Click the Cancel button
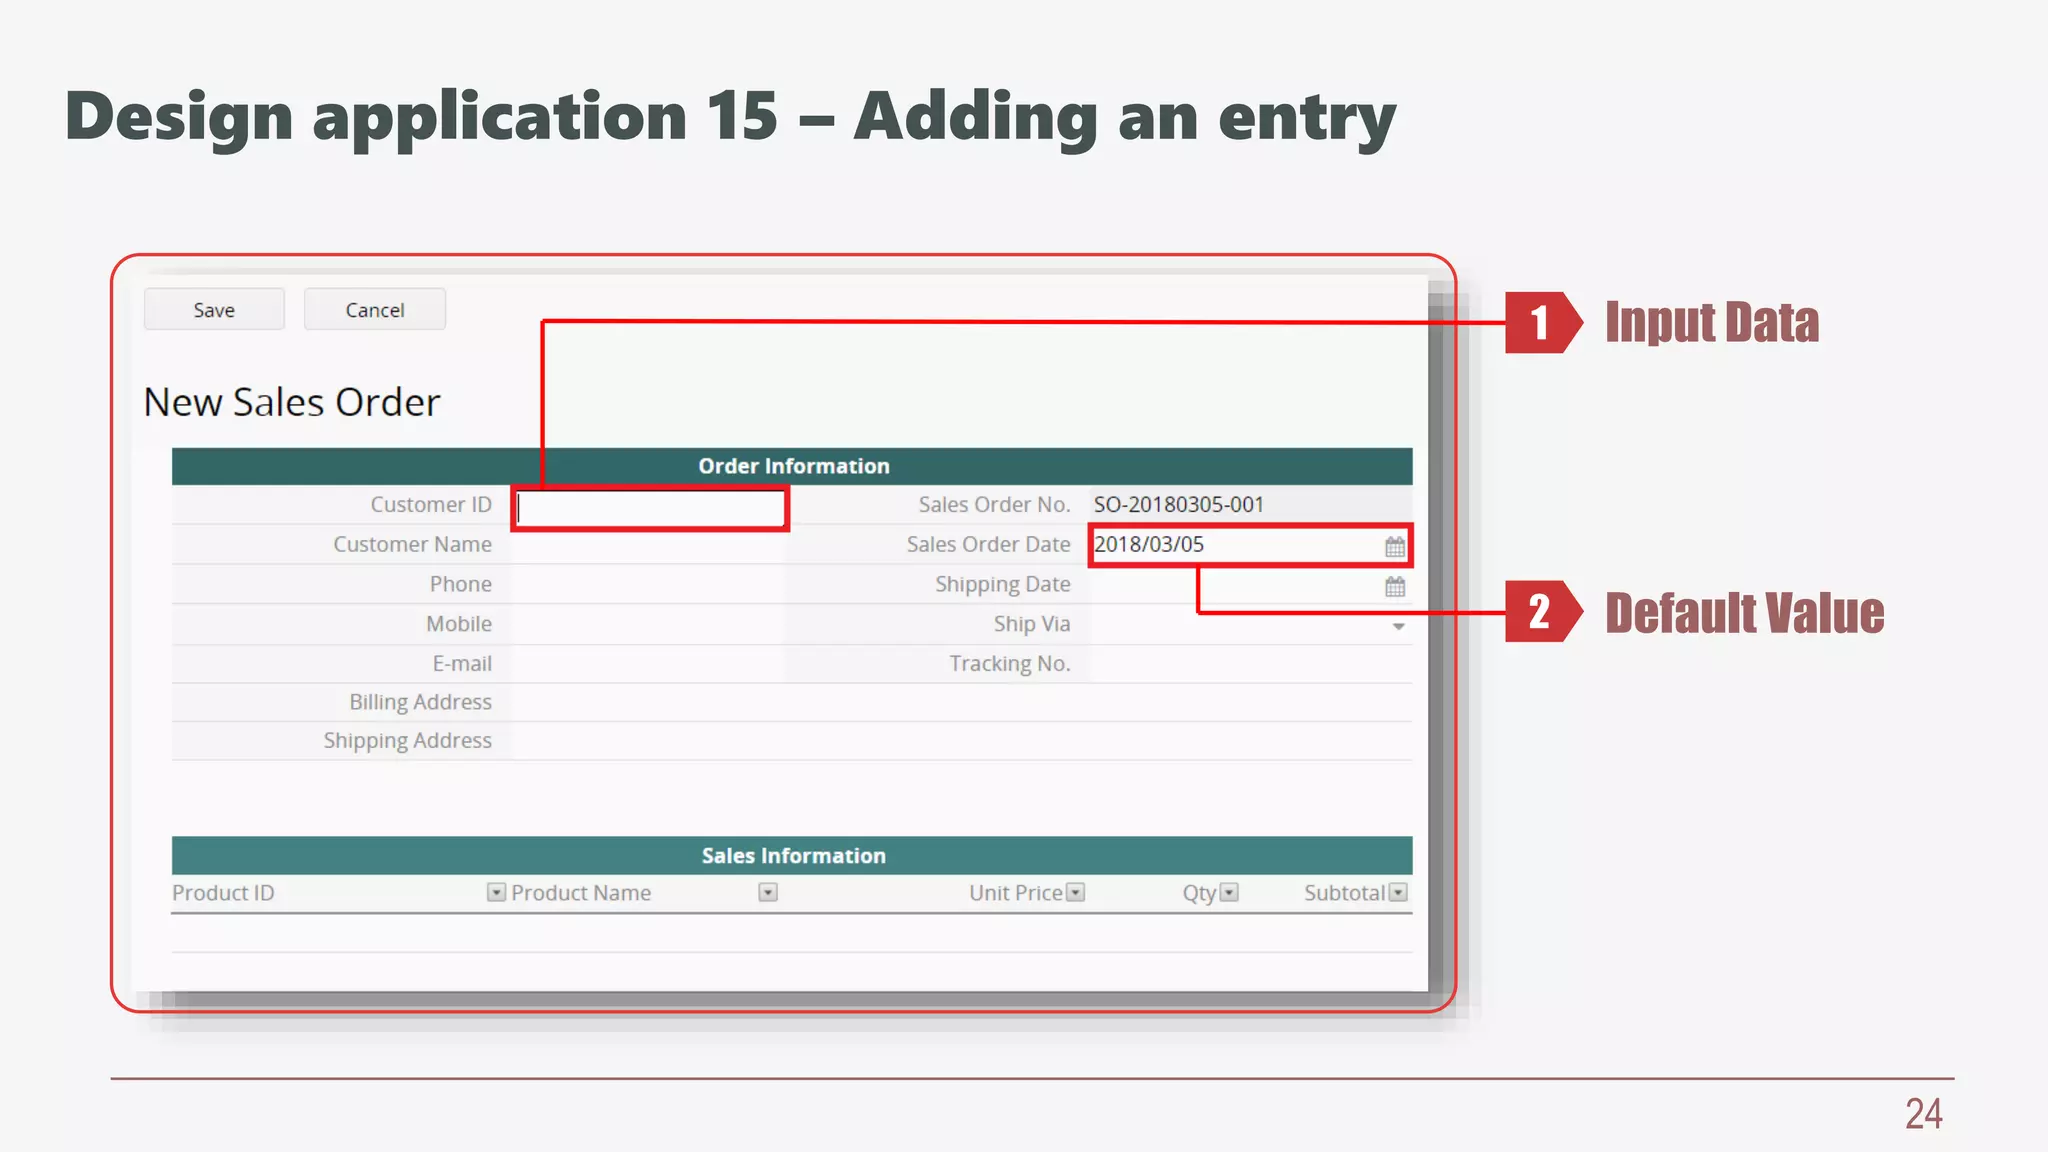2048x1152 pixels. [x=375, y=310]
